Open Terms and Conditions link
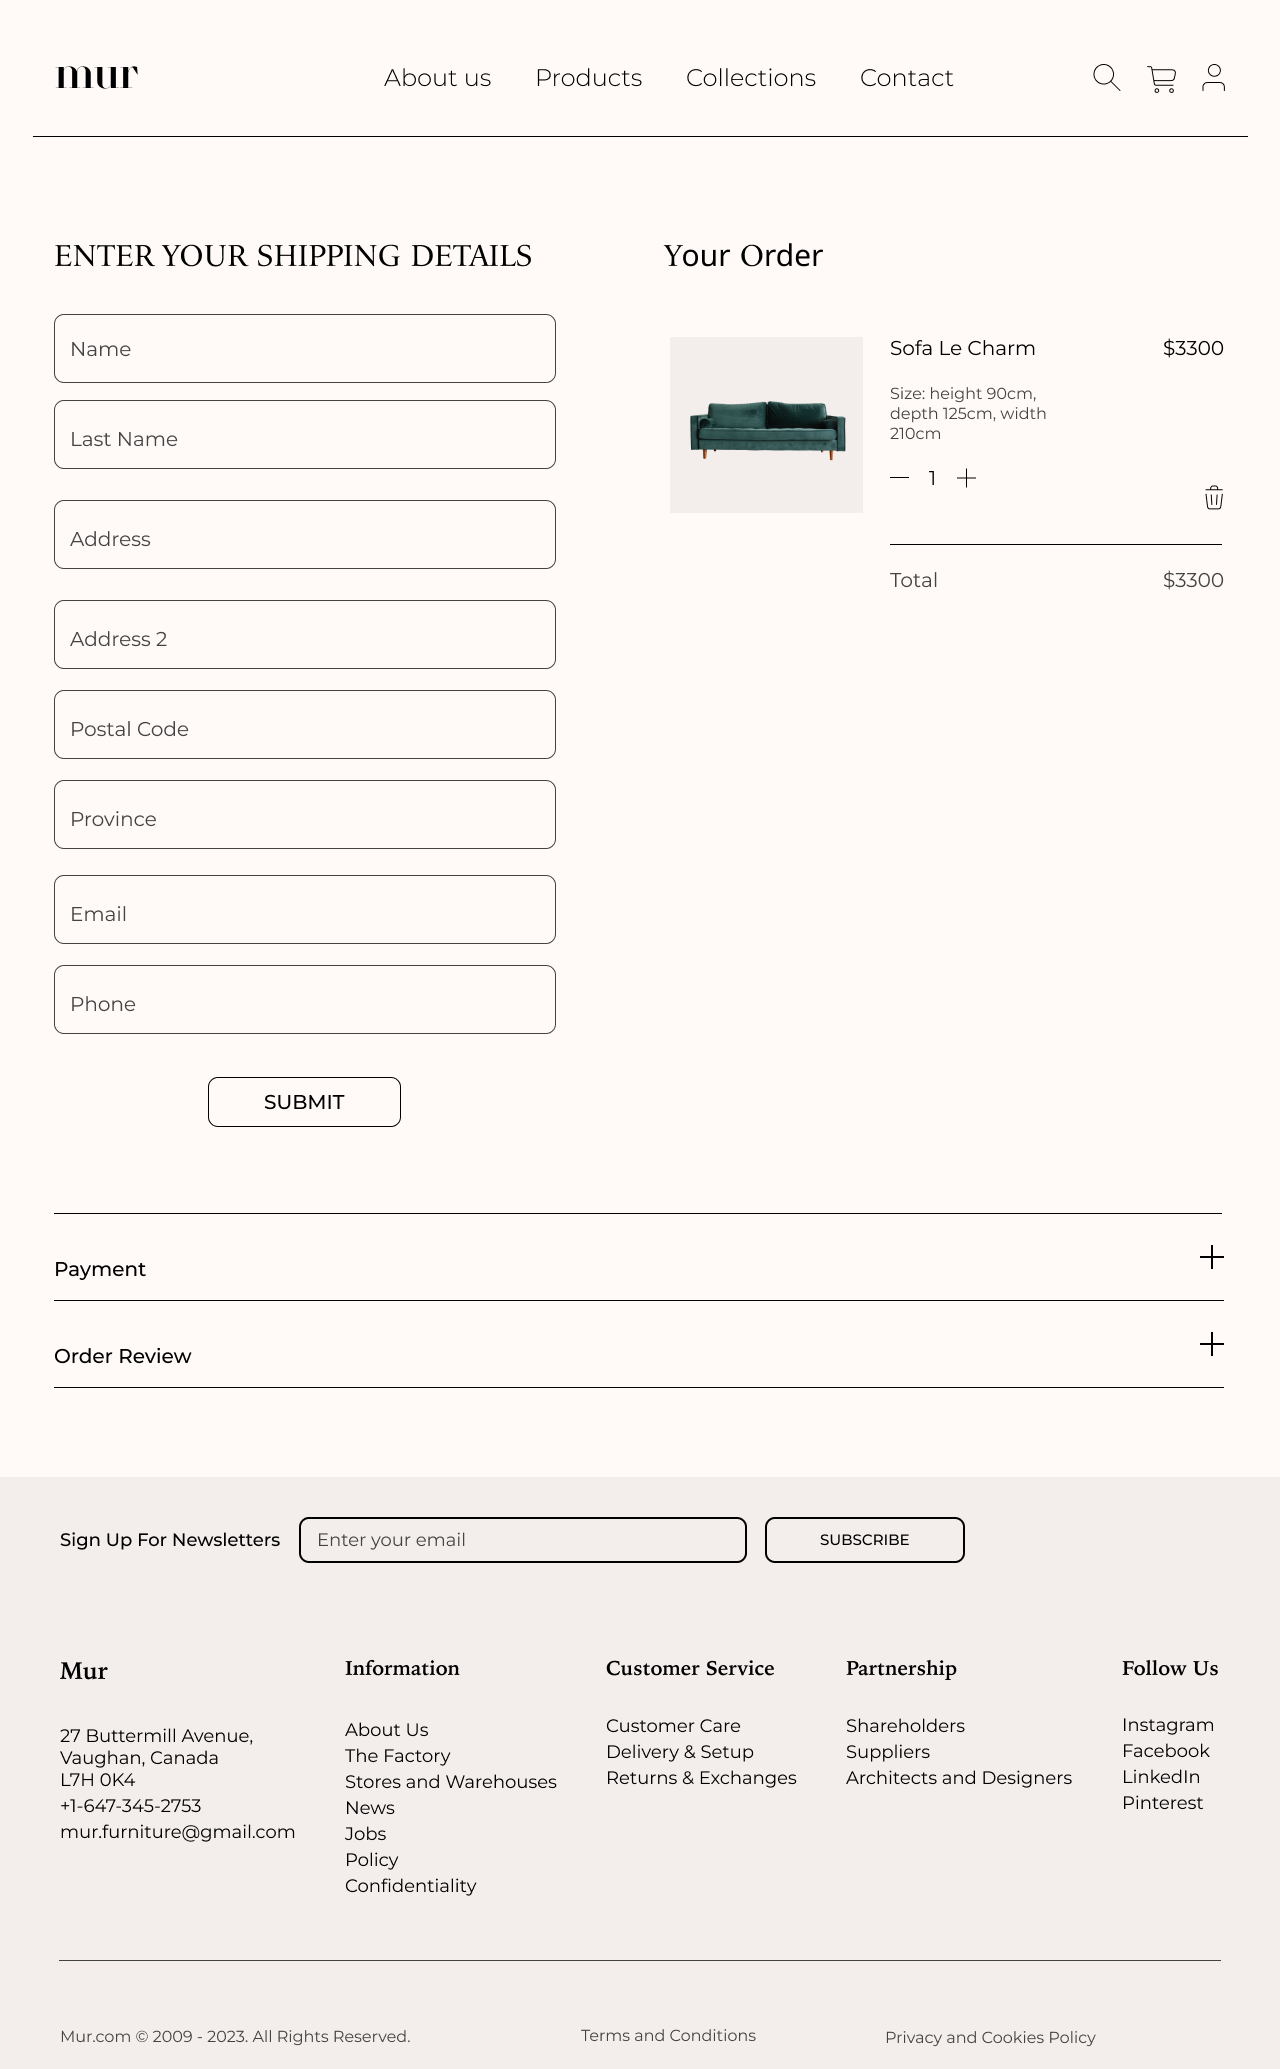Image resolution: width=1280 pixels, height=2069 pixels. point(668,2035)
